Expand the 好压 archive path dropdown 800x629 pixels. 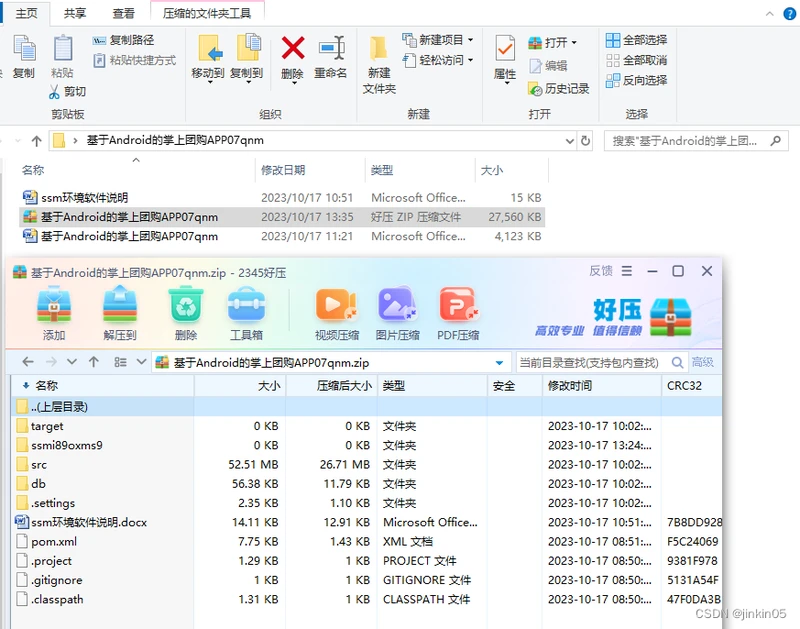[x=499, y=363]
